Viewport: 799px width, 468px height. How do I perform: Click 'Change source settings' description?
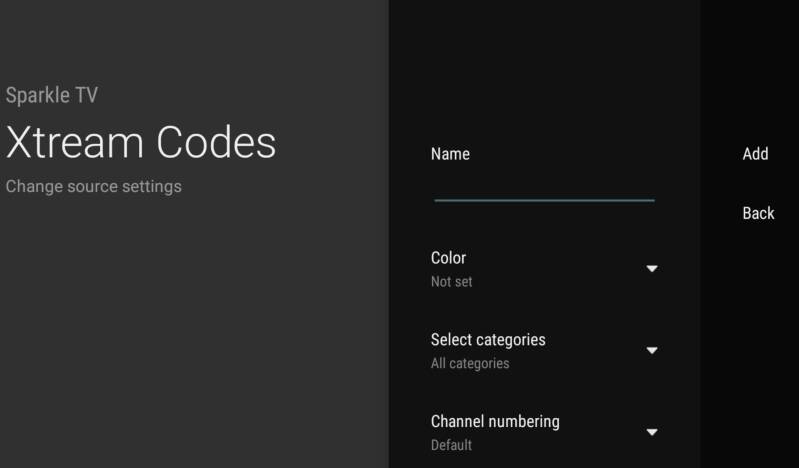click(x=94, y=187)
